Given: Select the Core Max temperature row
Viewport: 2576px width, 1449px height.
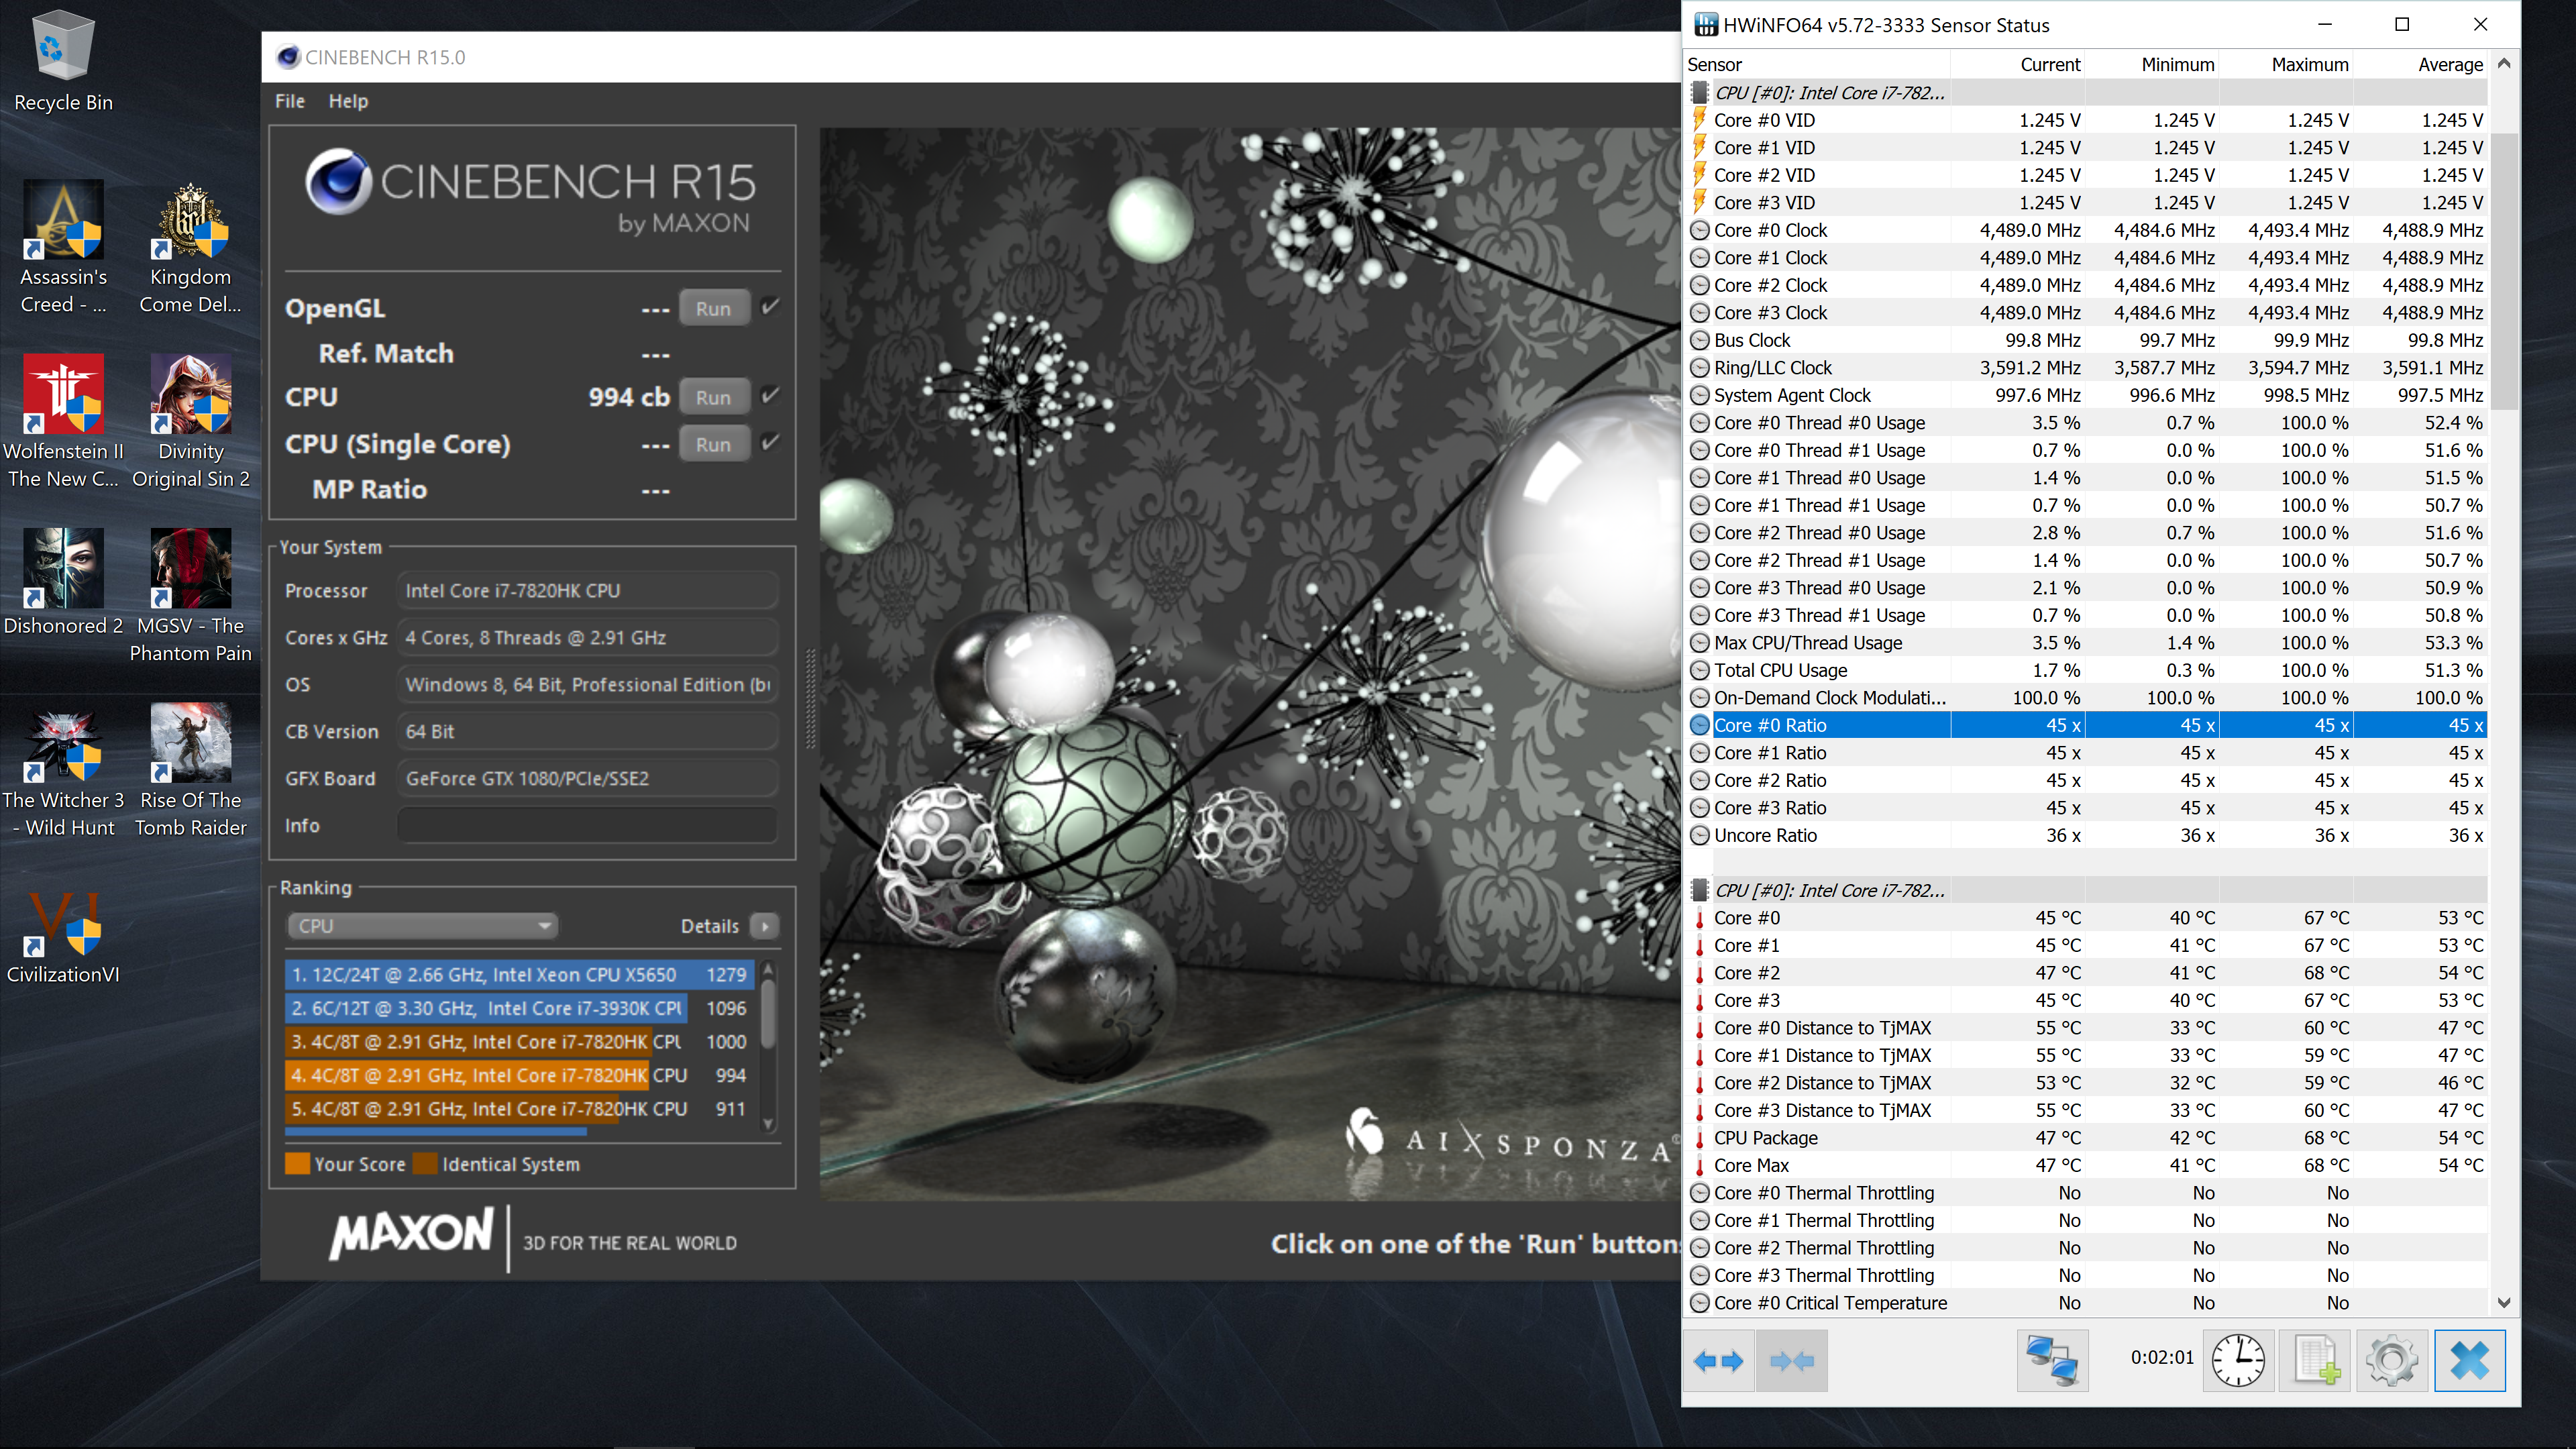Looking at the screenshot, I should tap(2087, 1165).
